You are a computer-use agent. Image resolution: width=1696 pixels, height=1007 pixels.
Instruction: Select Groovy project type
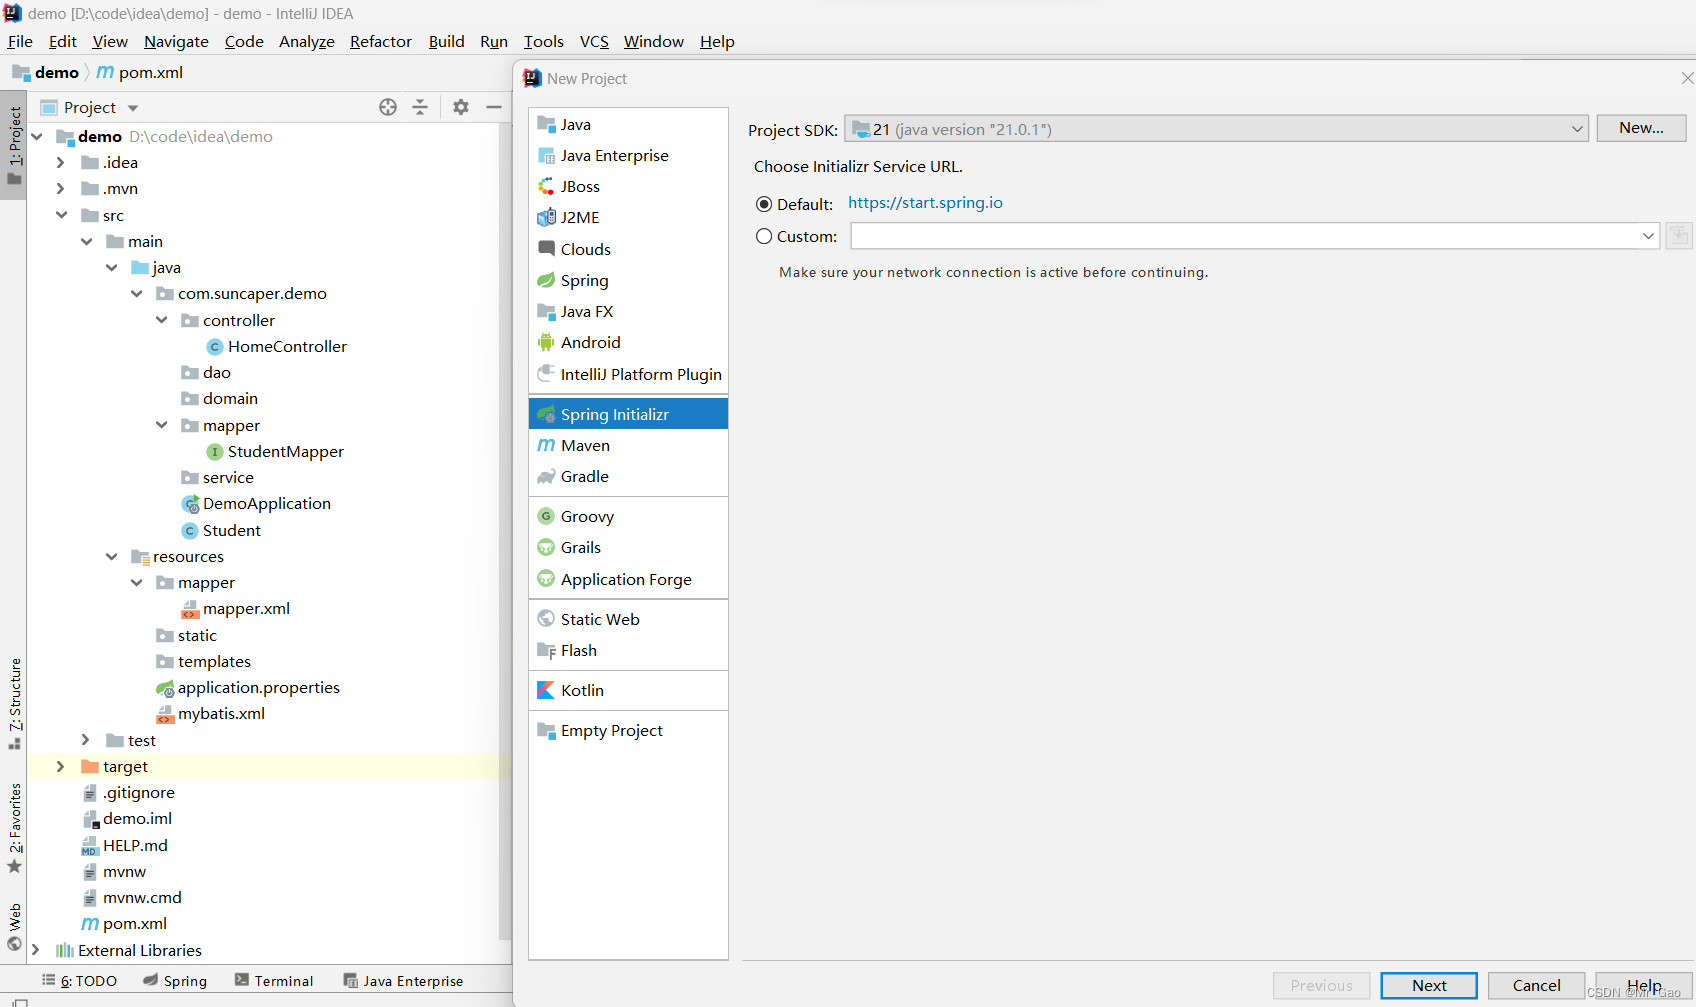click(x=628, y=516)
